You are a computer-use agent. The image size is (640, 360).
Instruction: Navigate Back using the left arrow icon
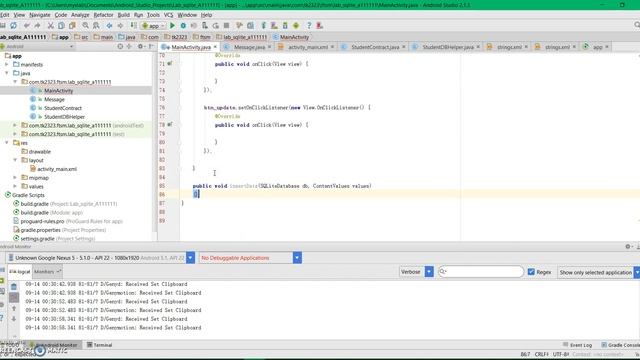coord(109,26)
